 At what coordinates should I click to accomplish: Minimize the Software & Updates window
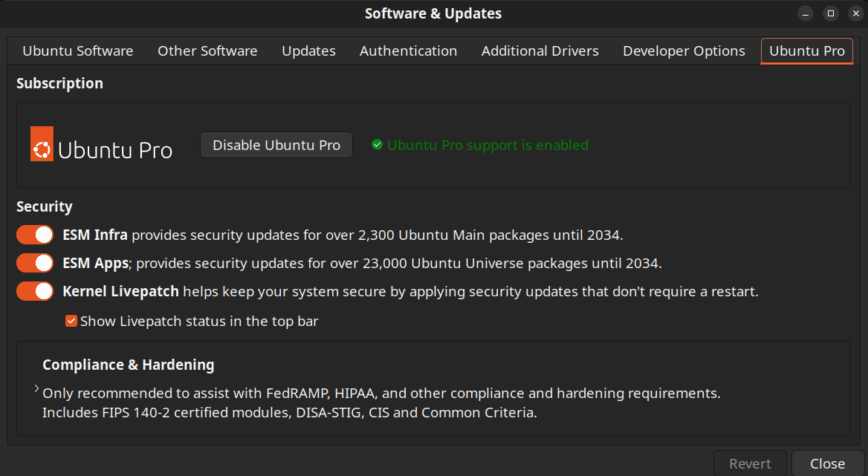(807, 13)
